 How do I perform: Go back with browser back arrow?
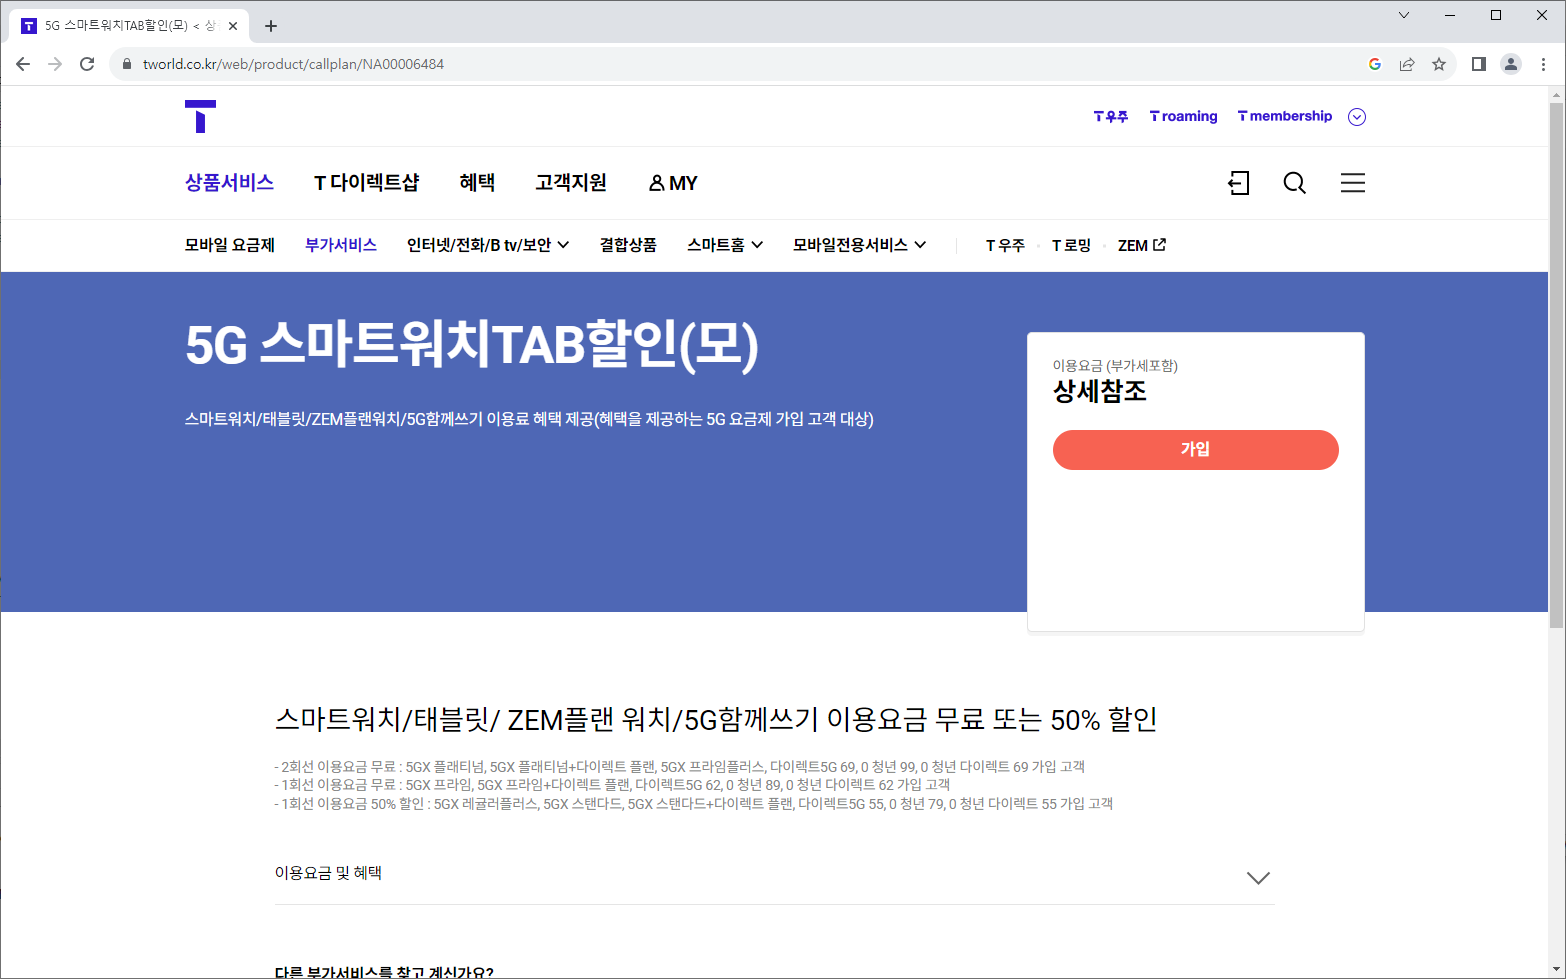pos(23,64)
